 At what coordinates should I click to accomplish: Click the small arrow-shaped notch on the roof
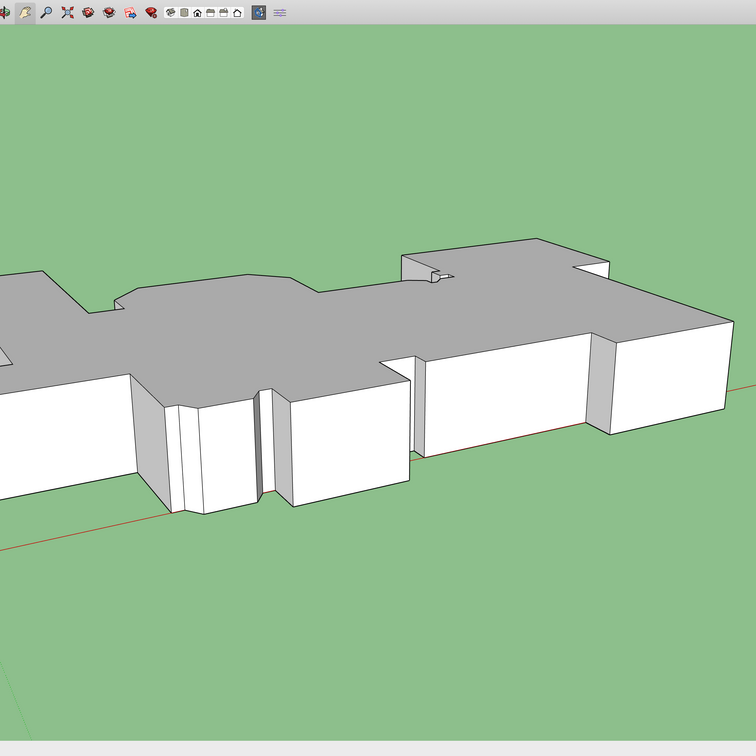441,277
